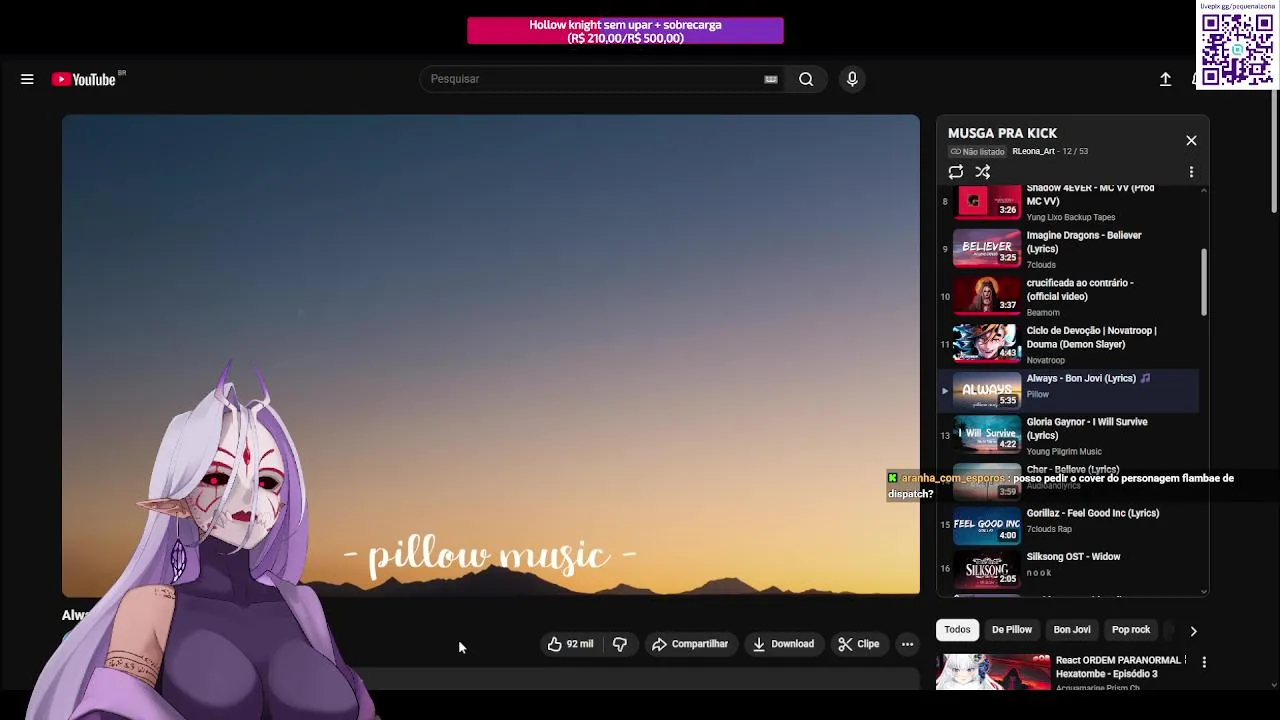Open the playlist three-dot options menu
The image size is (1280, 720).
[x=1191, y=172]
